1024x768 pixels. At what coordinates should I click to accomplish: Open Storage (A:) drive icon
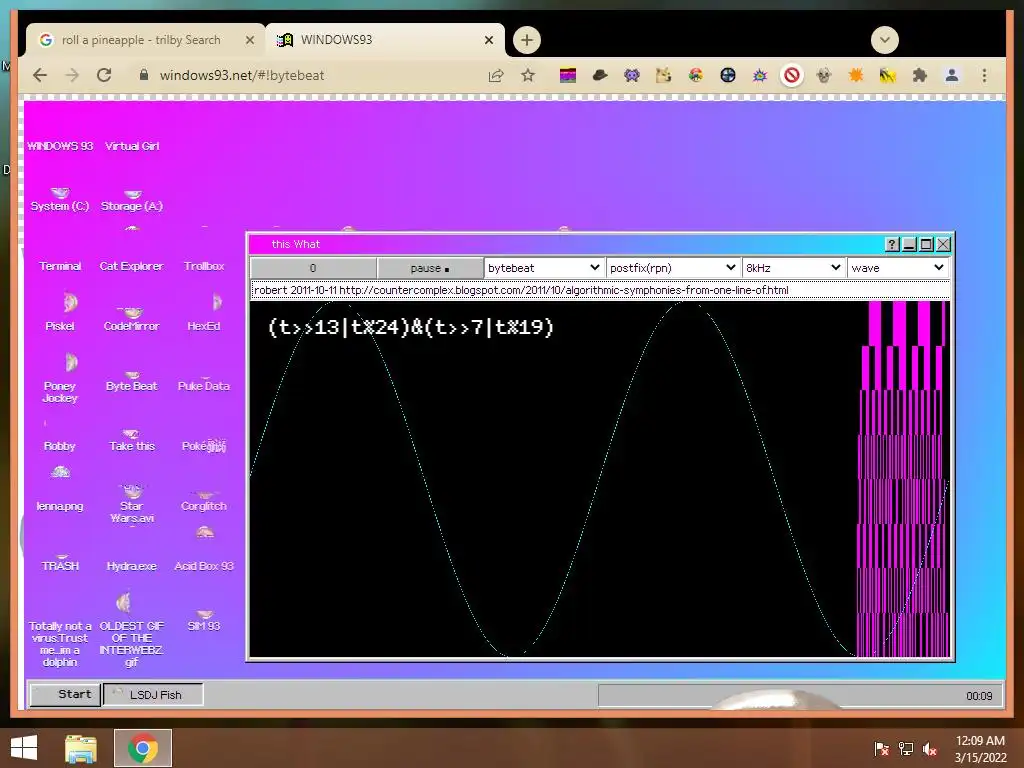(132, 200)
